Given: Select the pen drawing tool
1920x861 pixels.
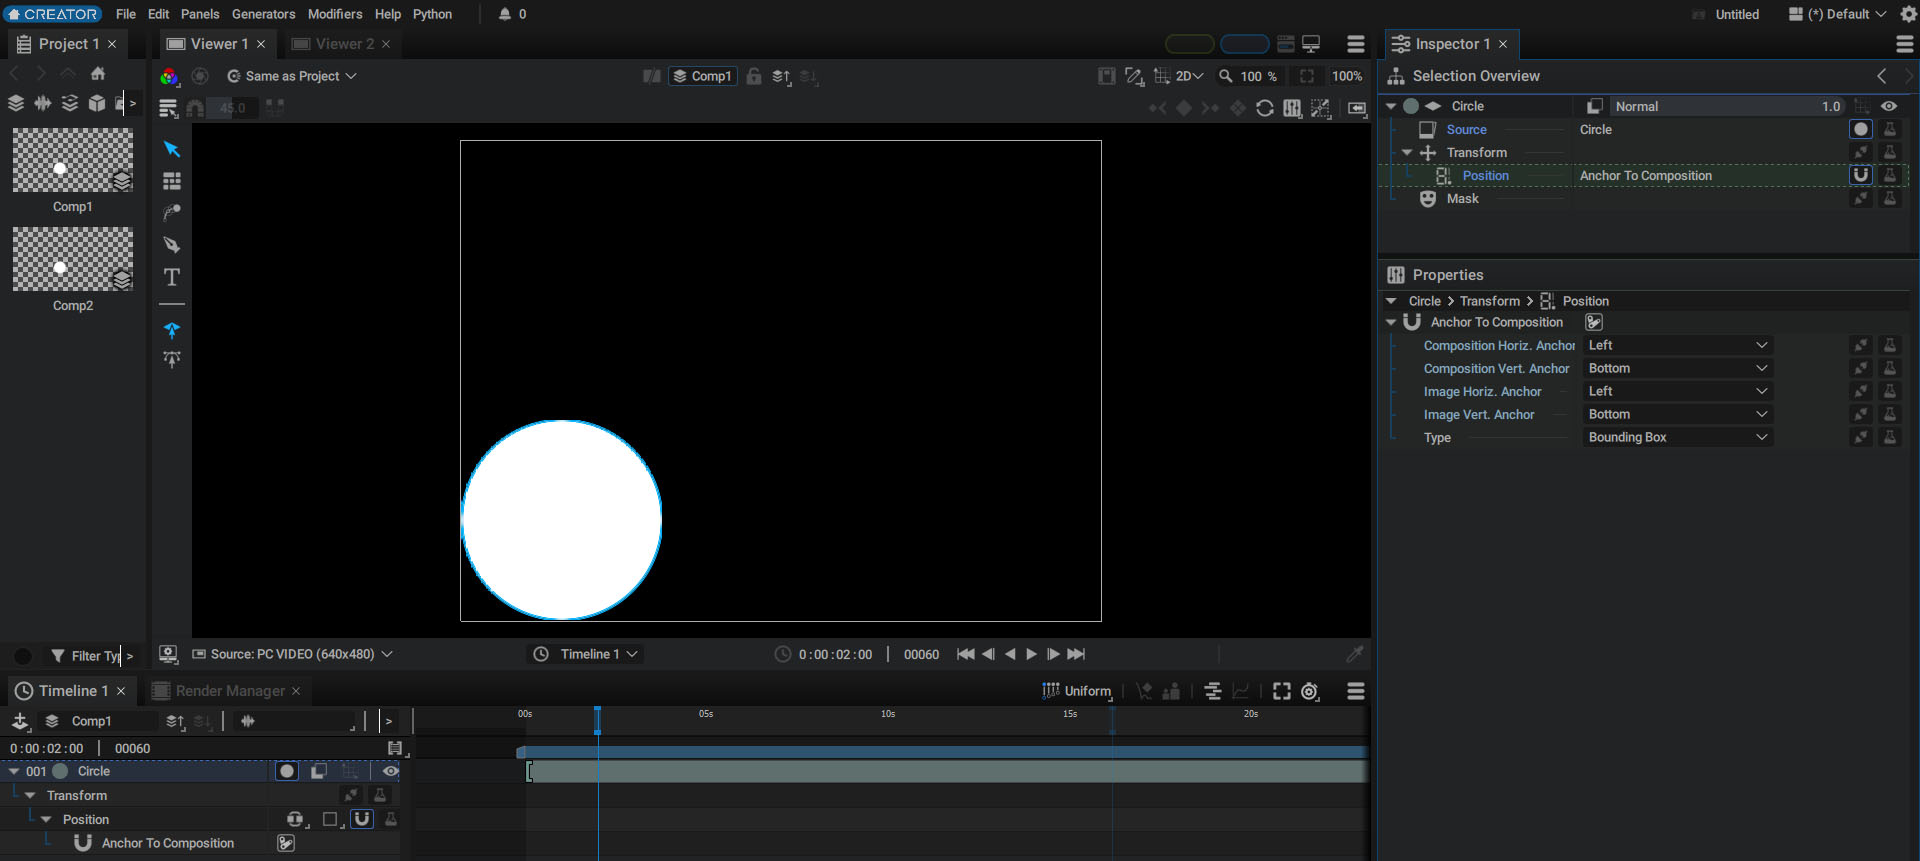Looking at the screenshot, I should click(172, 245).
